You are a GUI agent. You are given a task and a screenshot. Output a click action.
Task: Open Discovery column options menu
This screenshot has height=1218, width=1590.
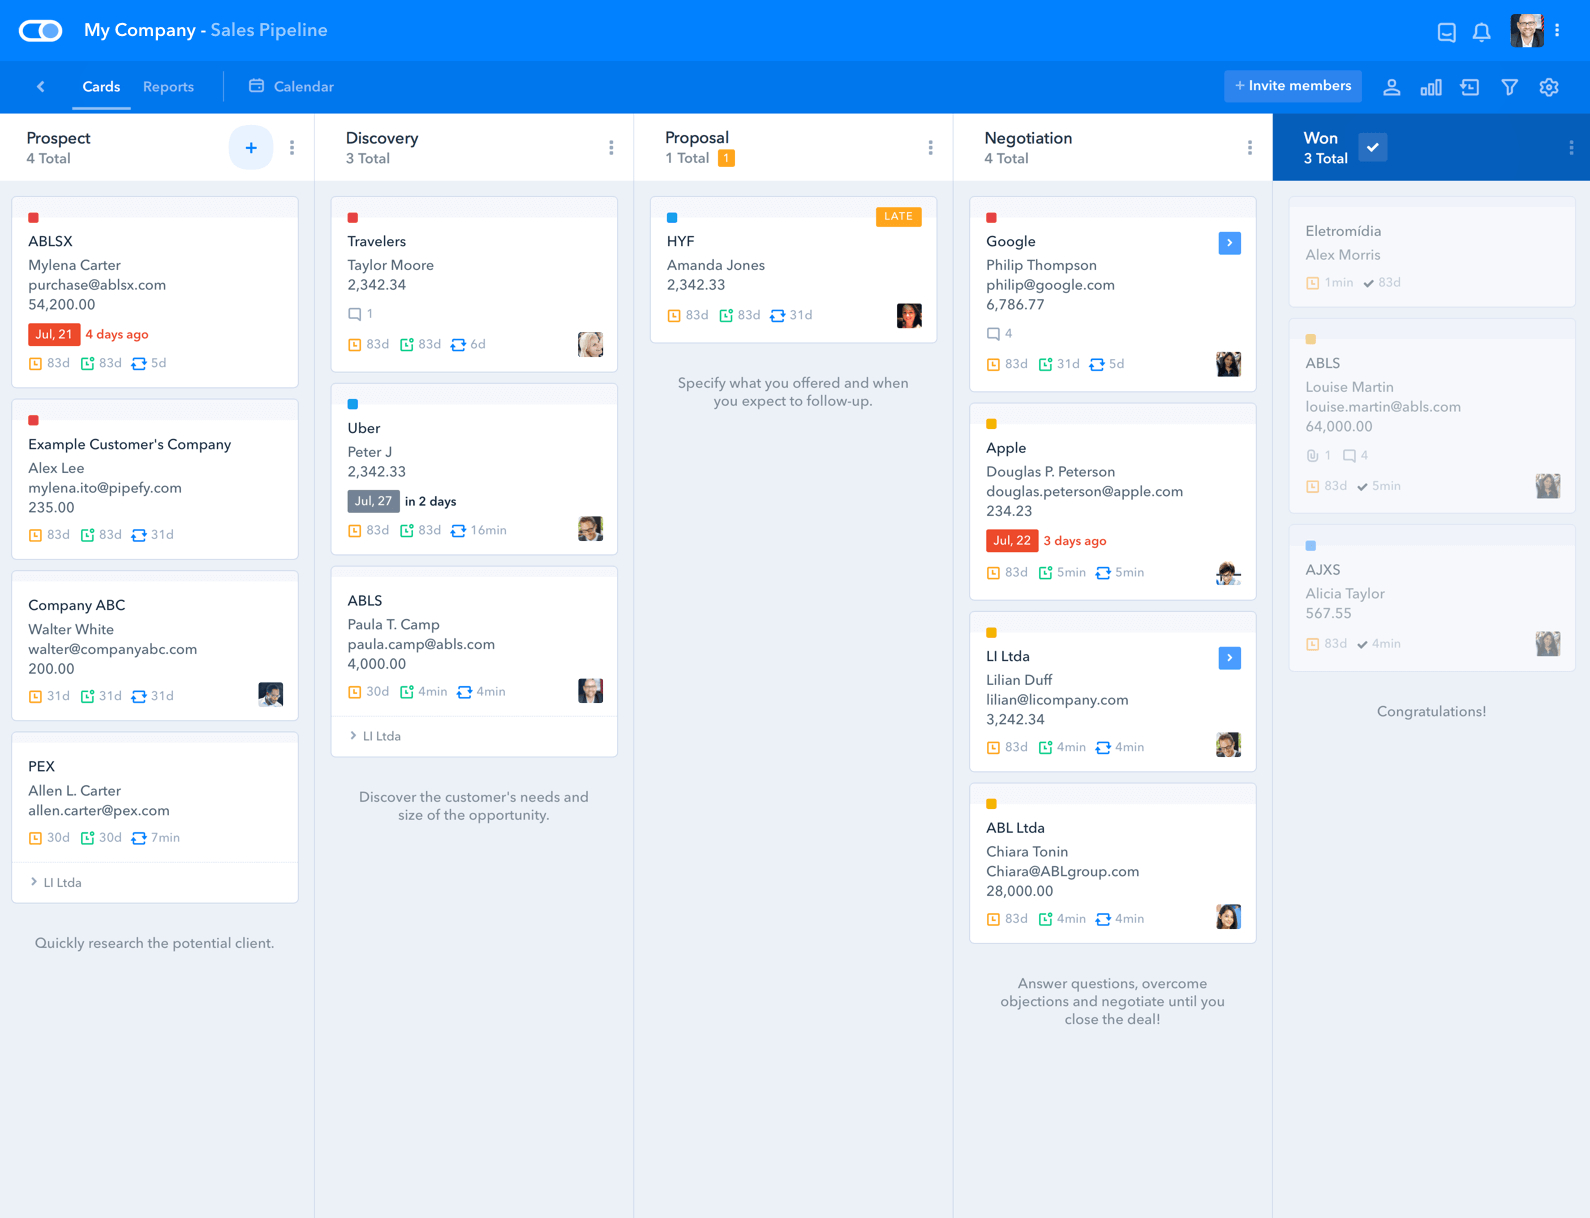[611, 148]
